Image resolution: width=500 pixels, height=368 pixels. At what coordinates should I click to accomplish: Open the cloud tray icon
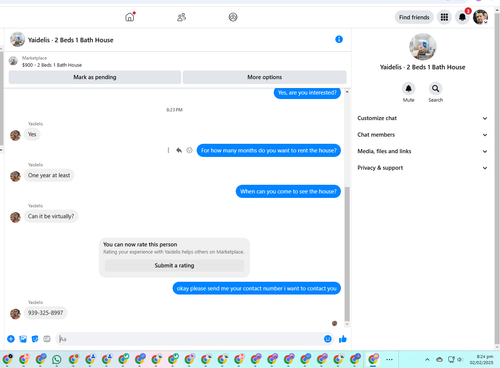tap(439, 359)
